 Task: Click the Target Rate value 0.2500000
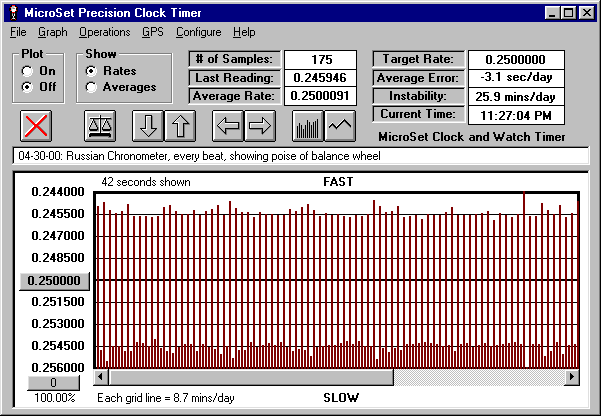coord(516,60)
